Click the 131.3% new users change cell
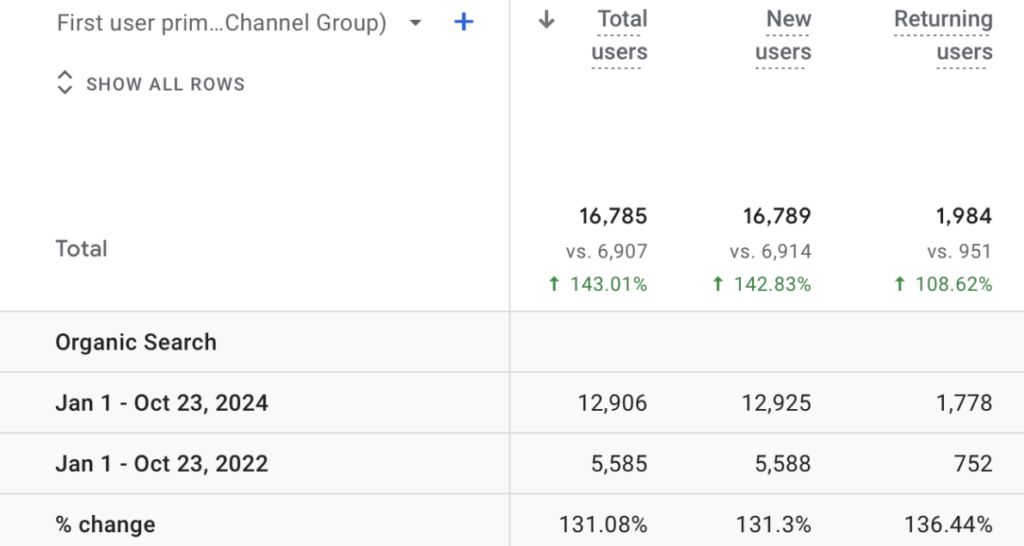This screenshot has width=1024, height=546. pos(778,524)
